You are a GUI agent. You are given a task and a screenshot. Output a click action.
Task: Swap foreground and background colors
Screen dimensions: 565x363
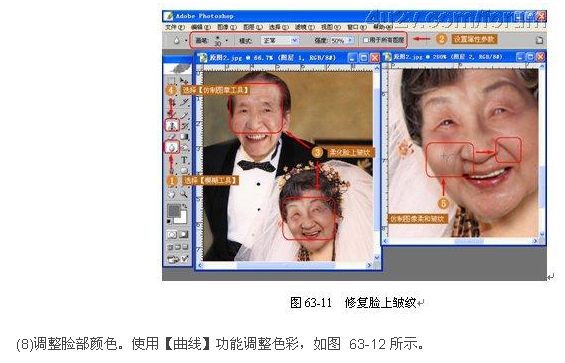[185, 206]
